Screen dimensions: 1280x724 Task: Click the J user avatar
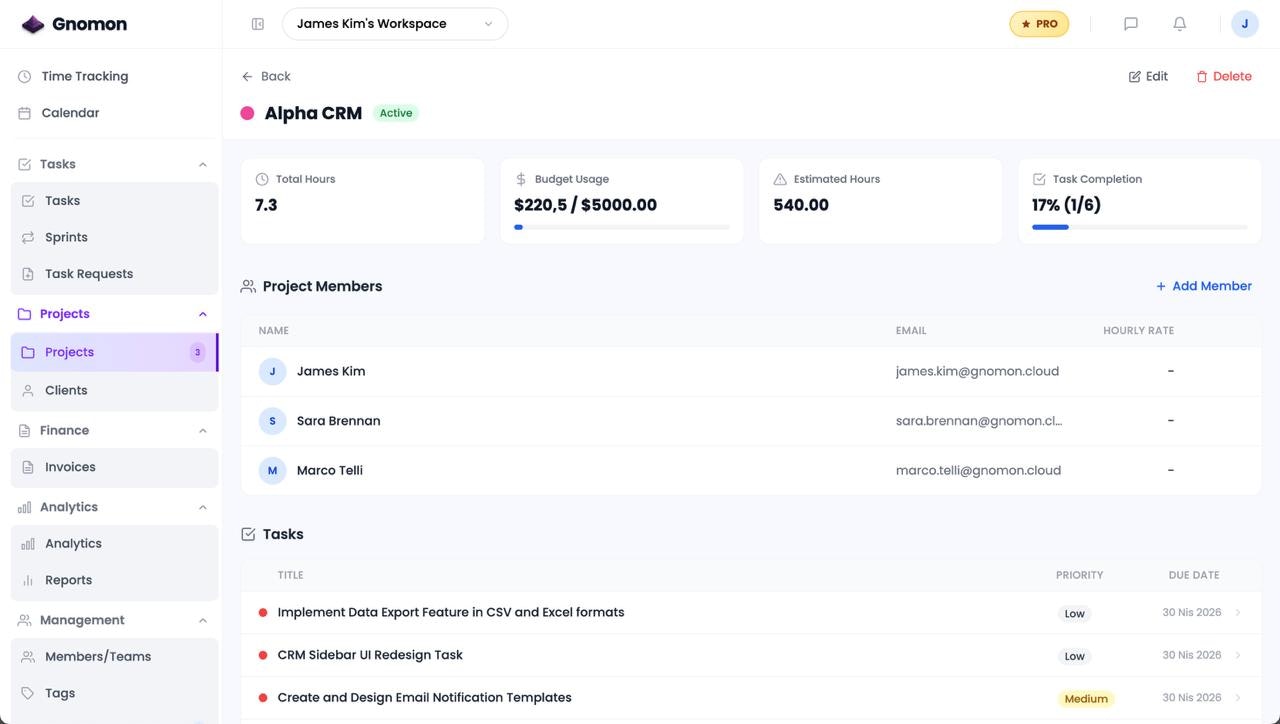[1245, 24]
